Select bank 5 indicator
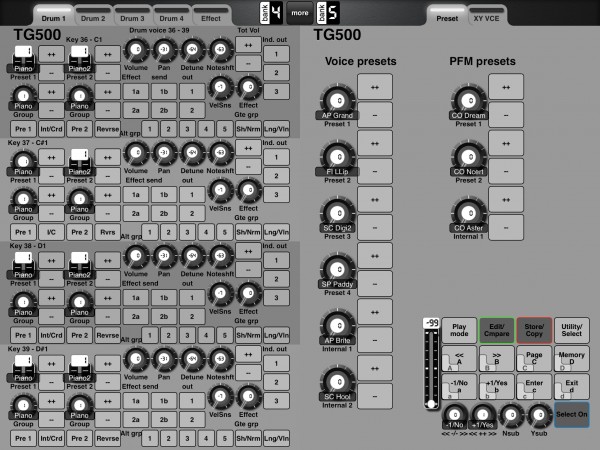This screenshot has width=600, height=450. tap(328, 13)
